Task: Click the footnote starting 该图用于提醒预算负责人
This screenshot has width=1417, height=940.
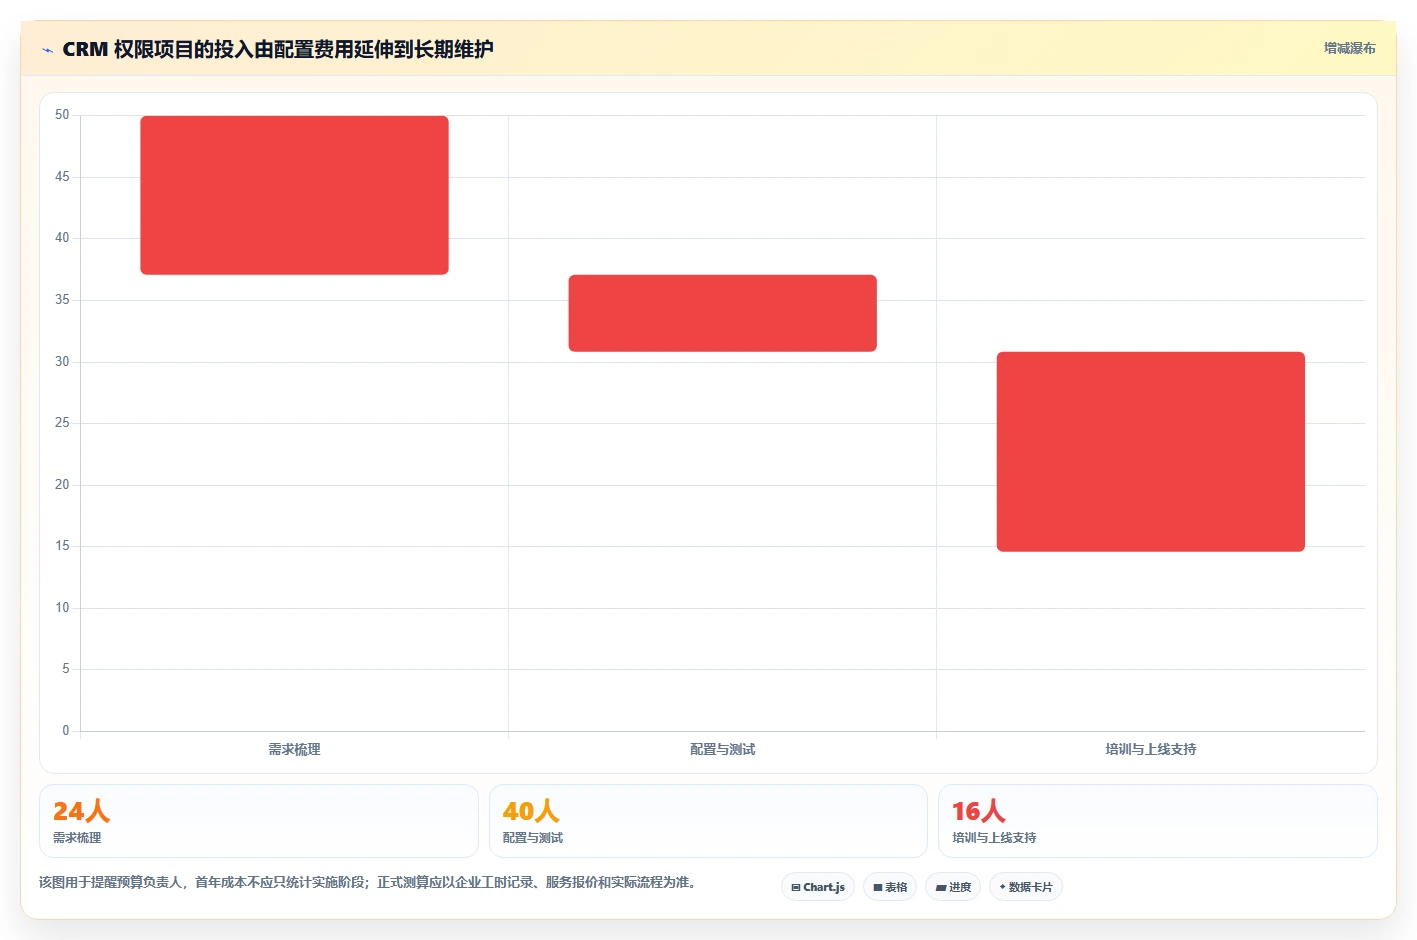Action: pyautogui.click(x=368, y=882)
